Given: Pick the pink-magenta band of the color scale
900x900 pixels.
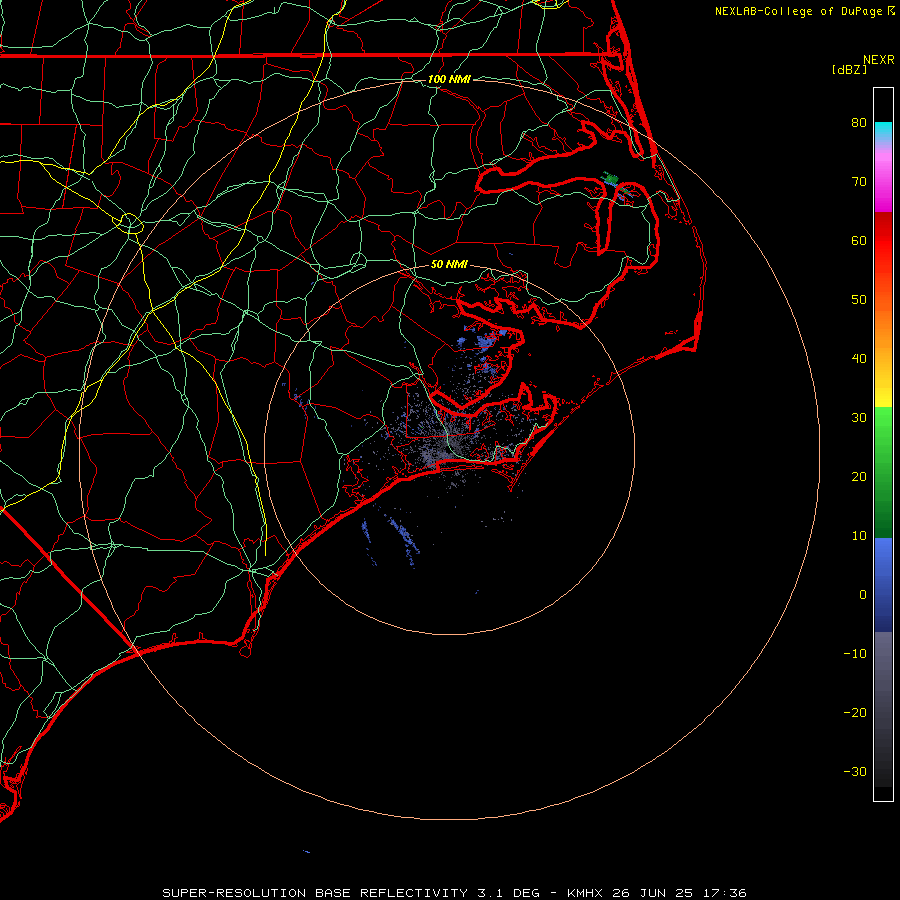Looking at the screenshot, I should (x=883, y=183).
